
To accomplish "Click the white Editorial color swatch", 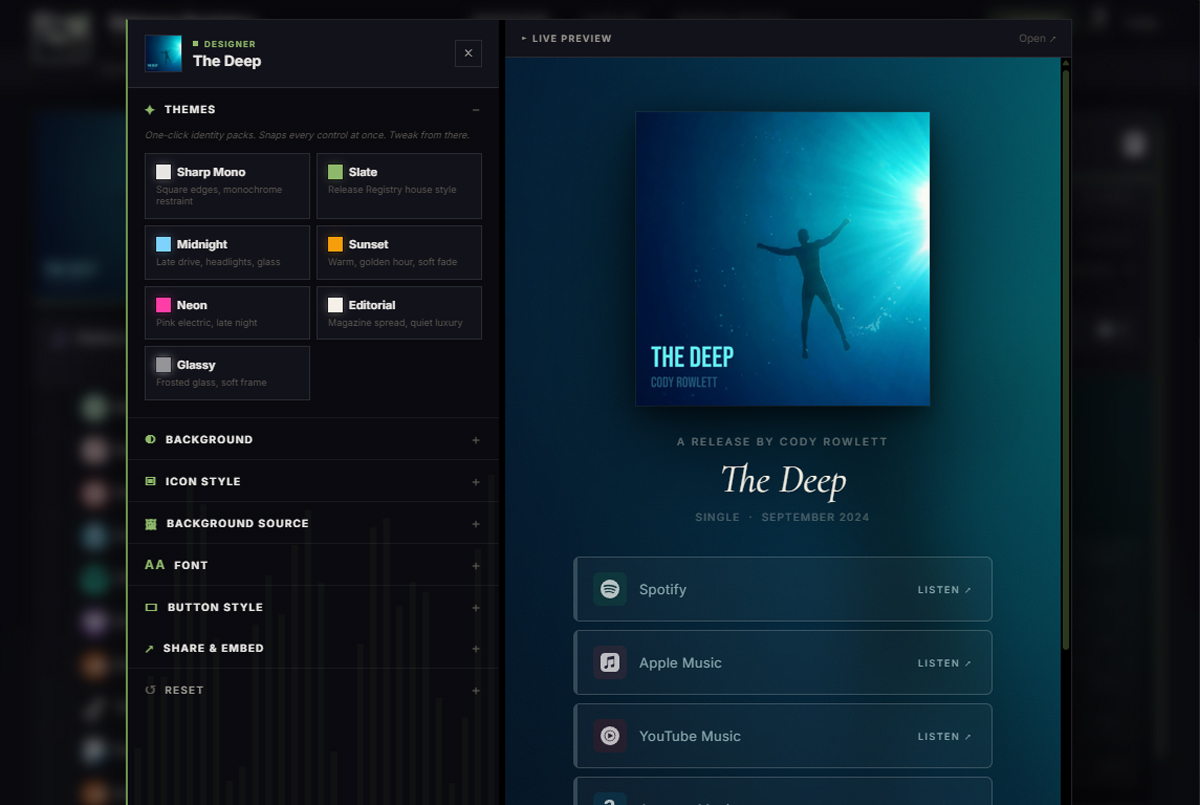I will coord(335,305).
